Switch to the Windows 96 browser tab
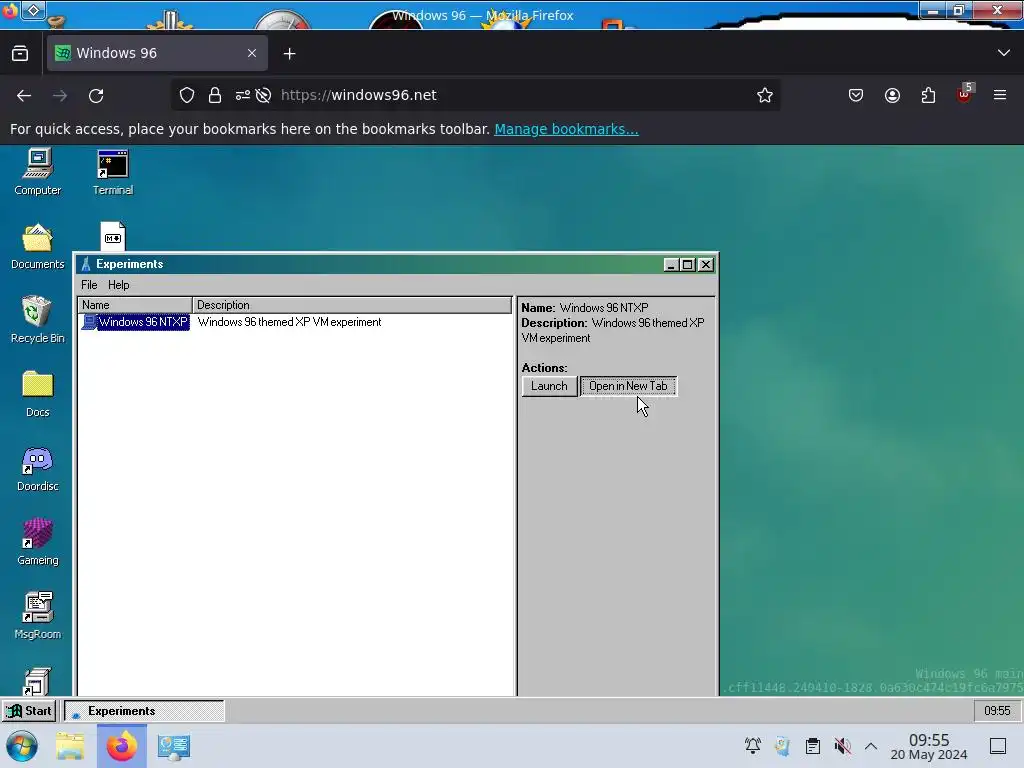1024x768 pixels. (157, 53)
